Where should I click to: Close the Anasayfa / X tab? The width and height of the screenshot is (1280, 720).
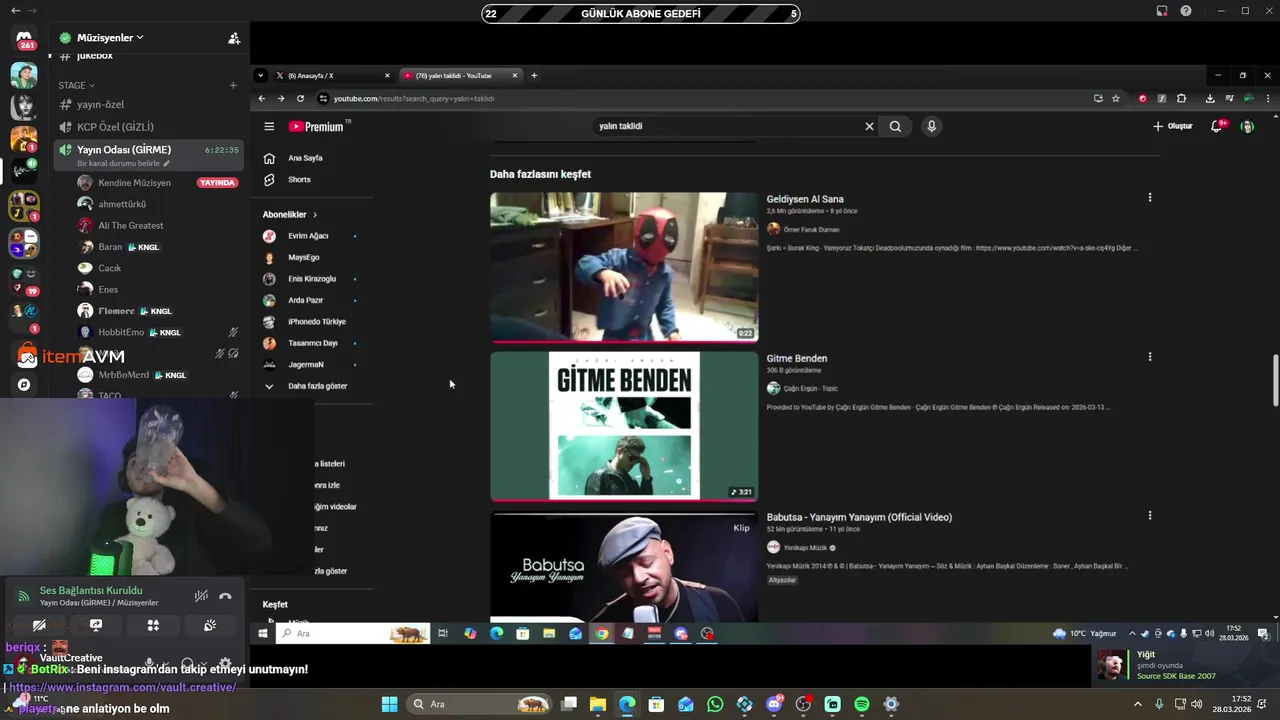387,76
